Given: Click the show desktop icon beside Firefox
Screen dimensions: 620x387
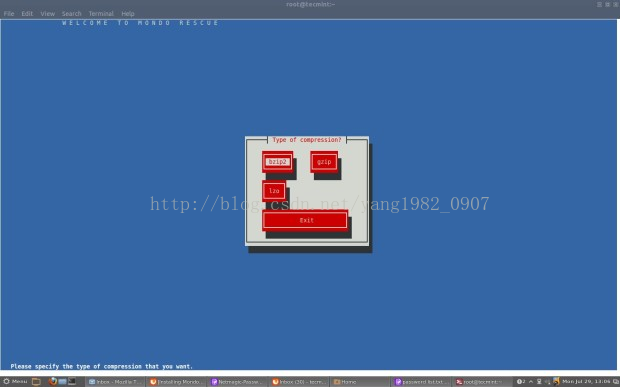Looking at the screenshot, I should point(62,381).
